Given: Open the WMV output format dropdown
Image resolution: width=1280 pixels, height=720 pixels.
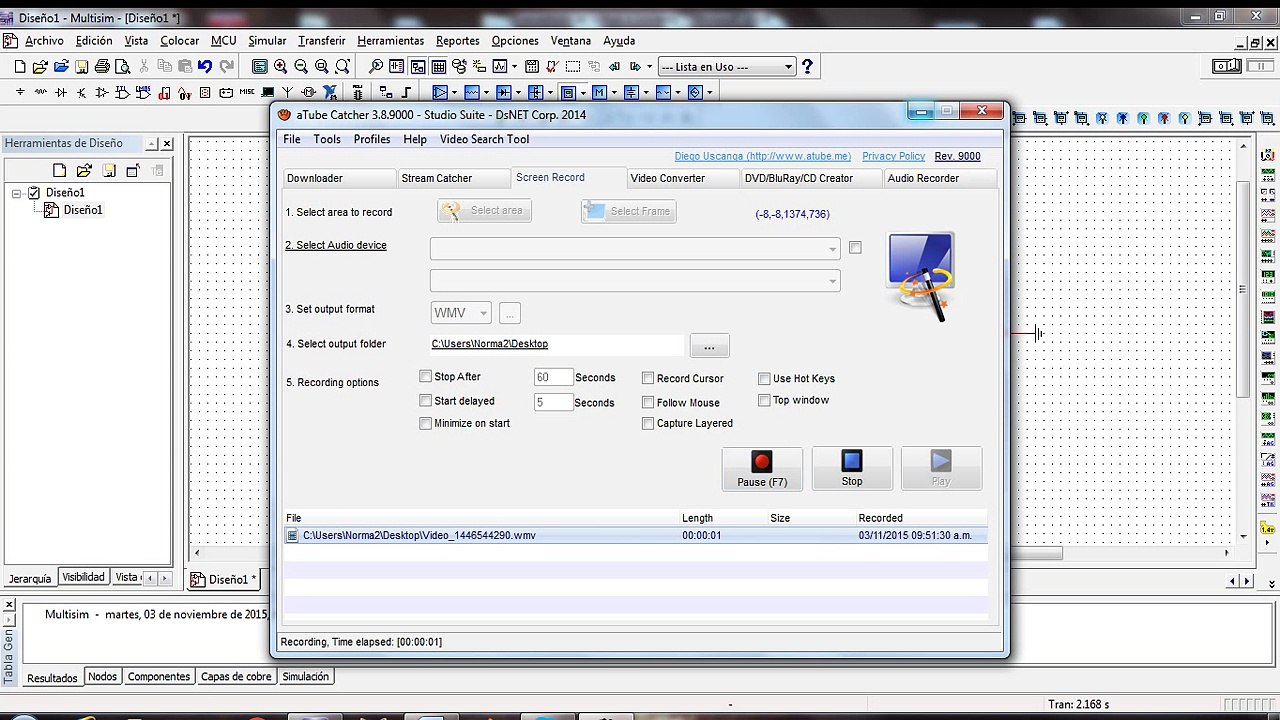Looking at the screenshot, I should pos(461,313).
